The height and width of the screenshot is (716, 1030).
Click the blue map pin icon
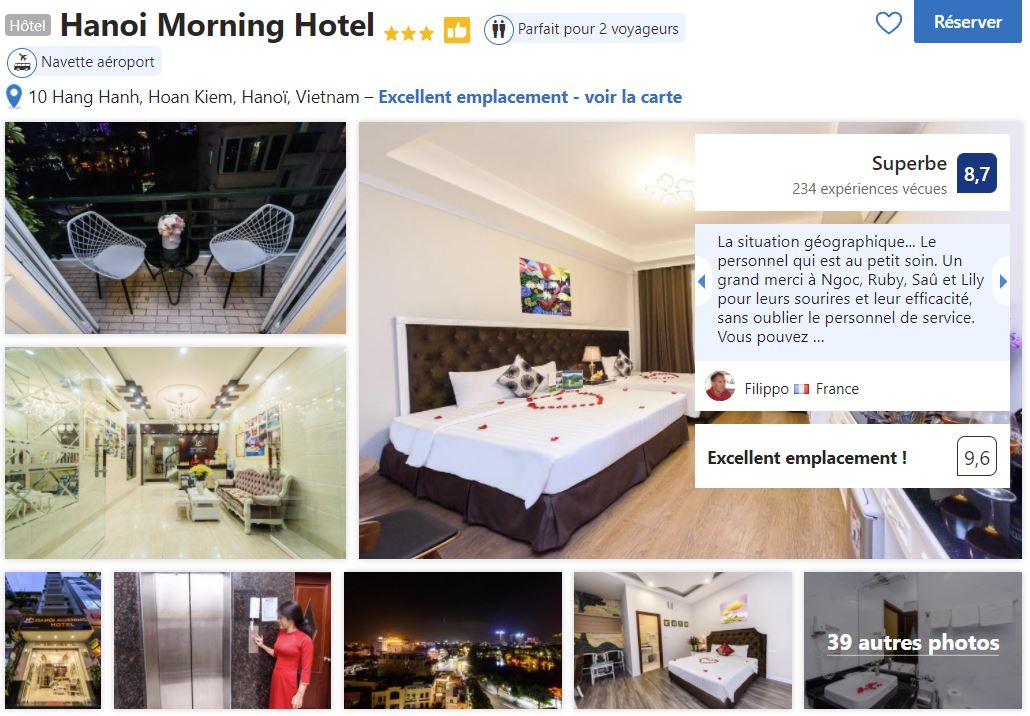(14, 97)
